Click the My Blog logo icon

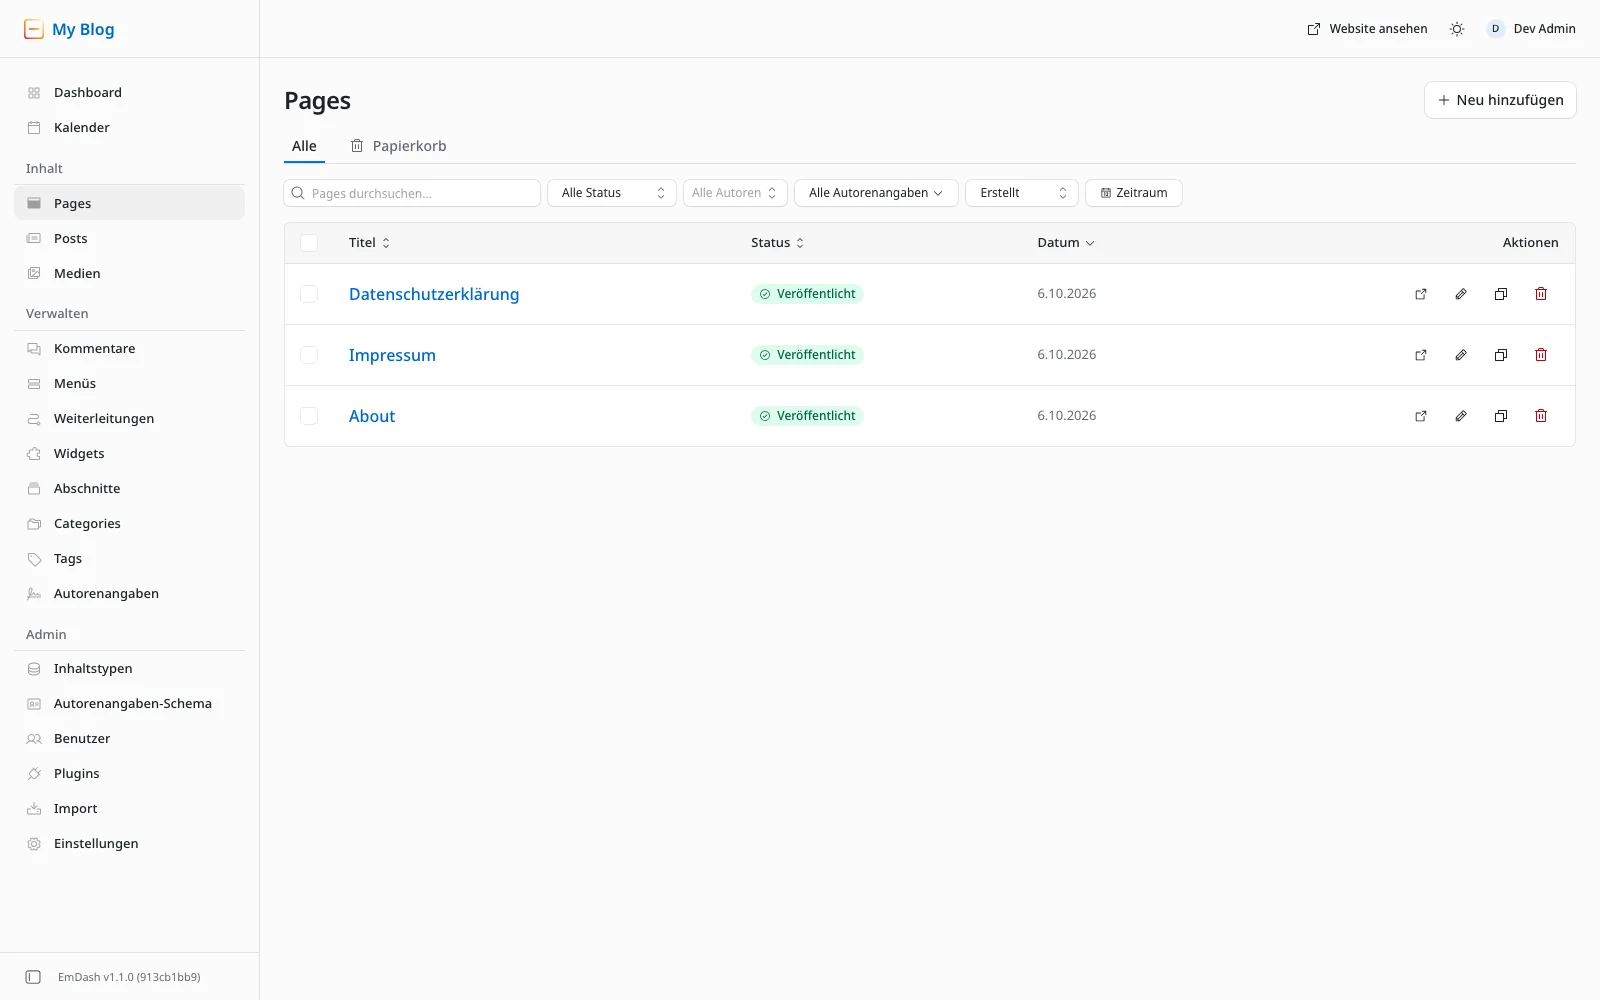34,29
